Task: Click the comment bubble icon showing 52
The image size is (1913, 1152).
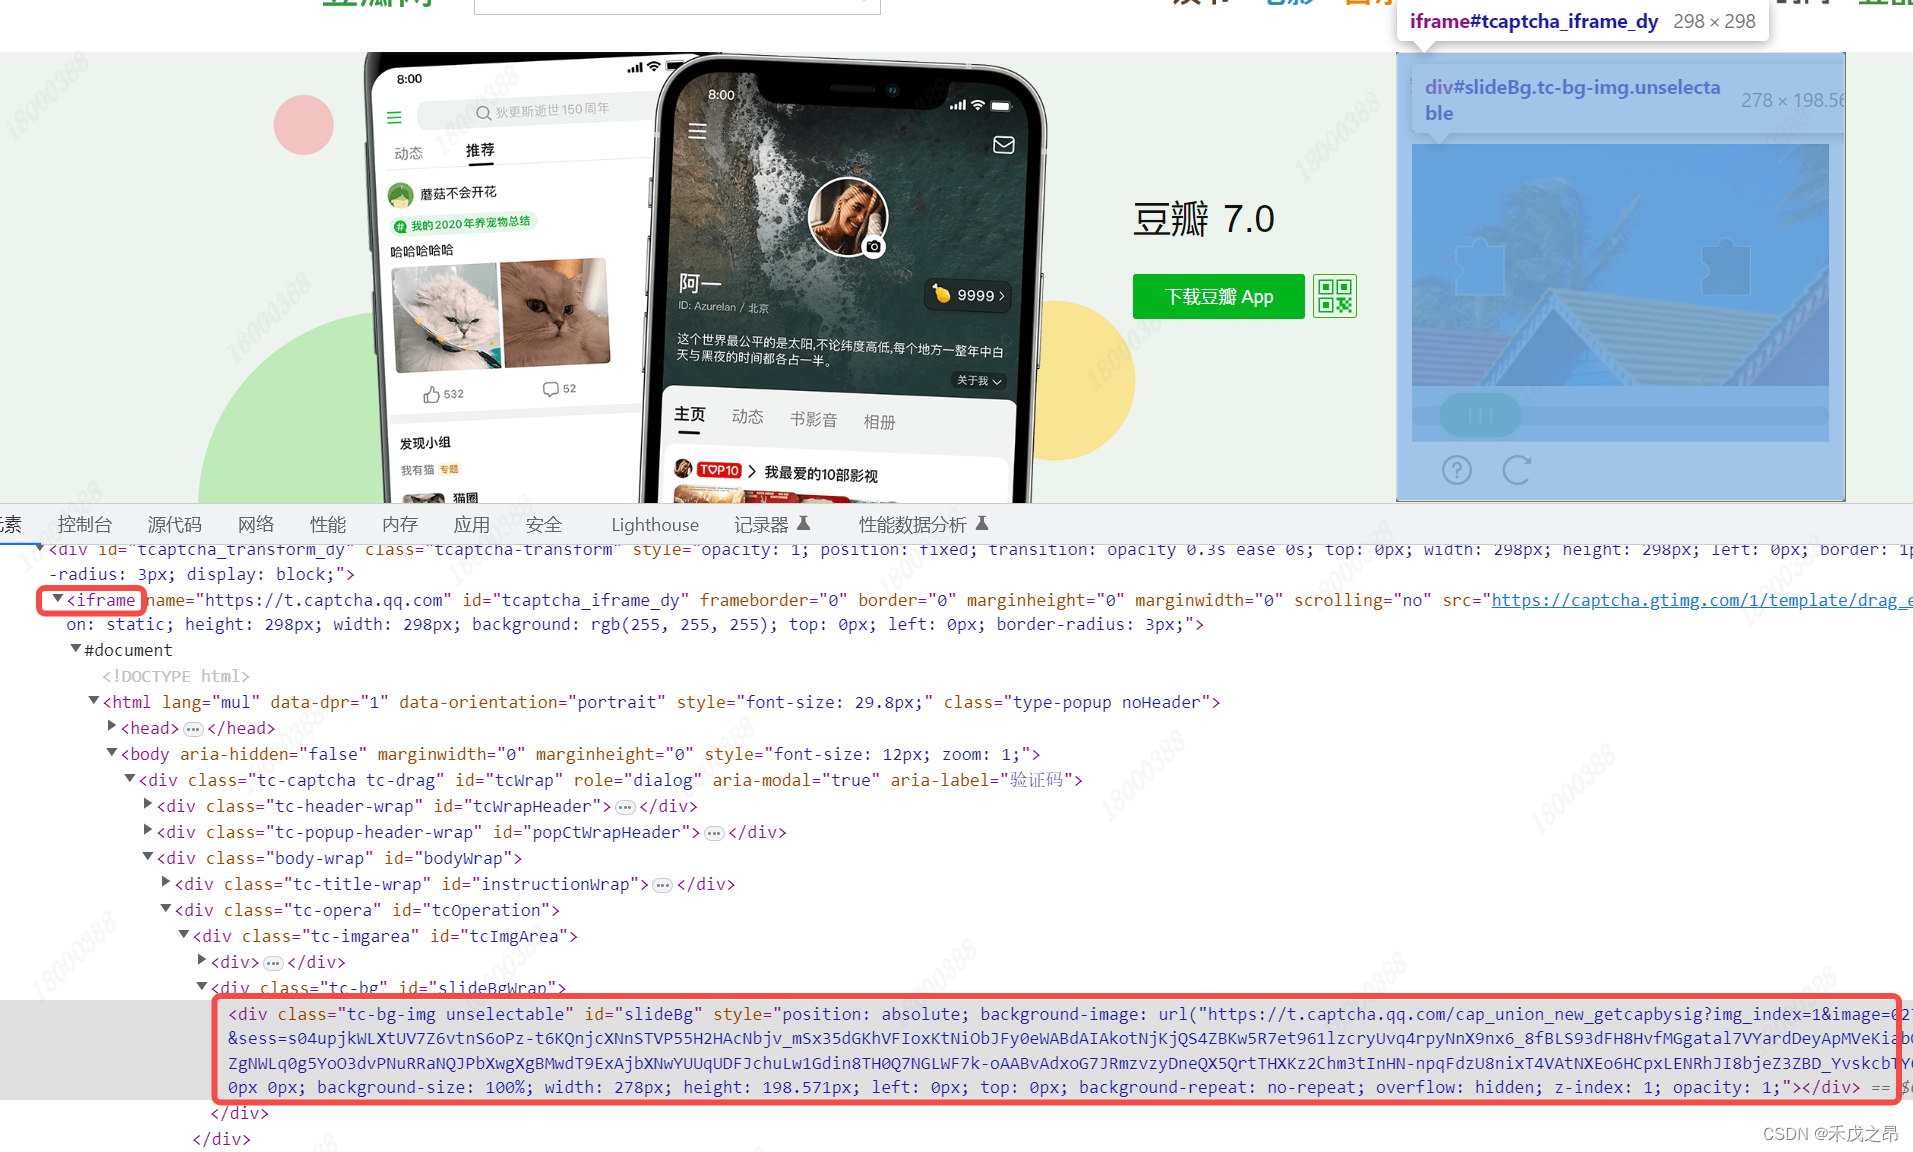Action: coord(550,389)
